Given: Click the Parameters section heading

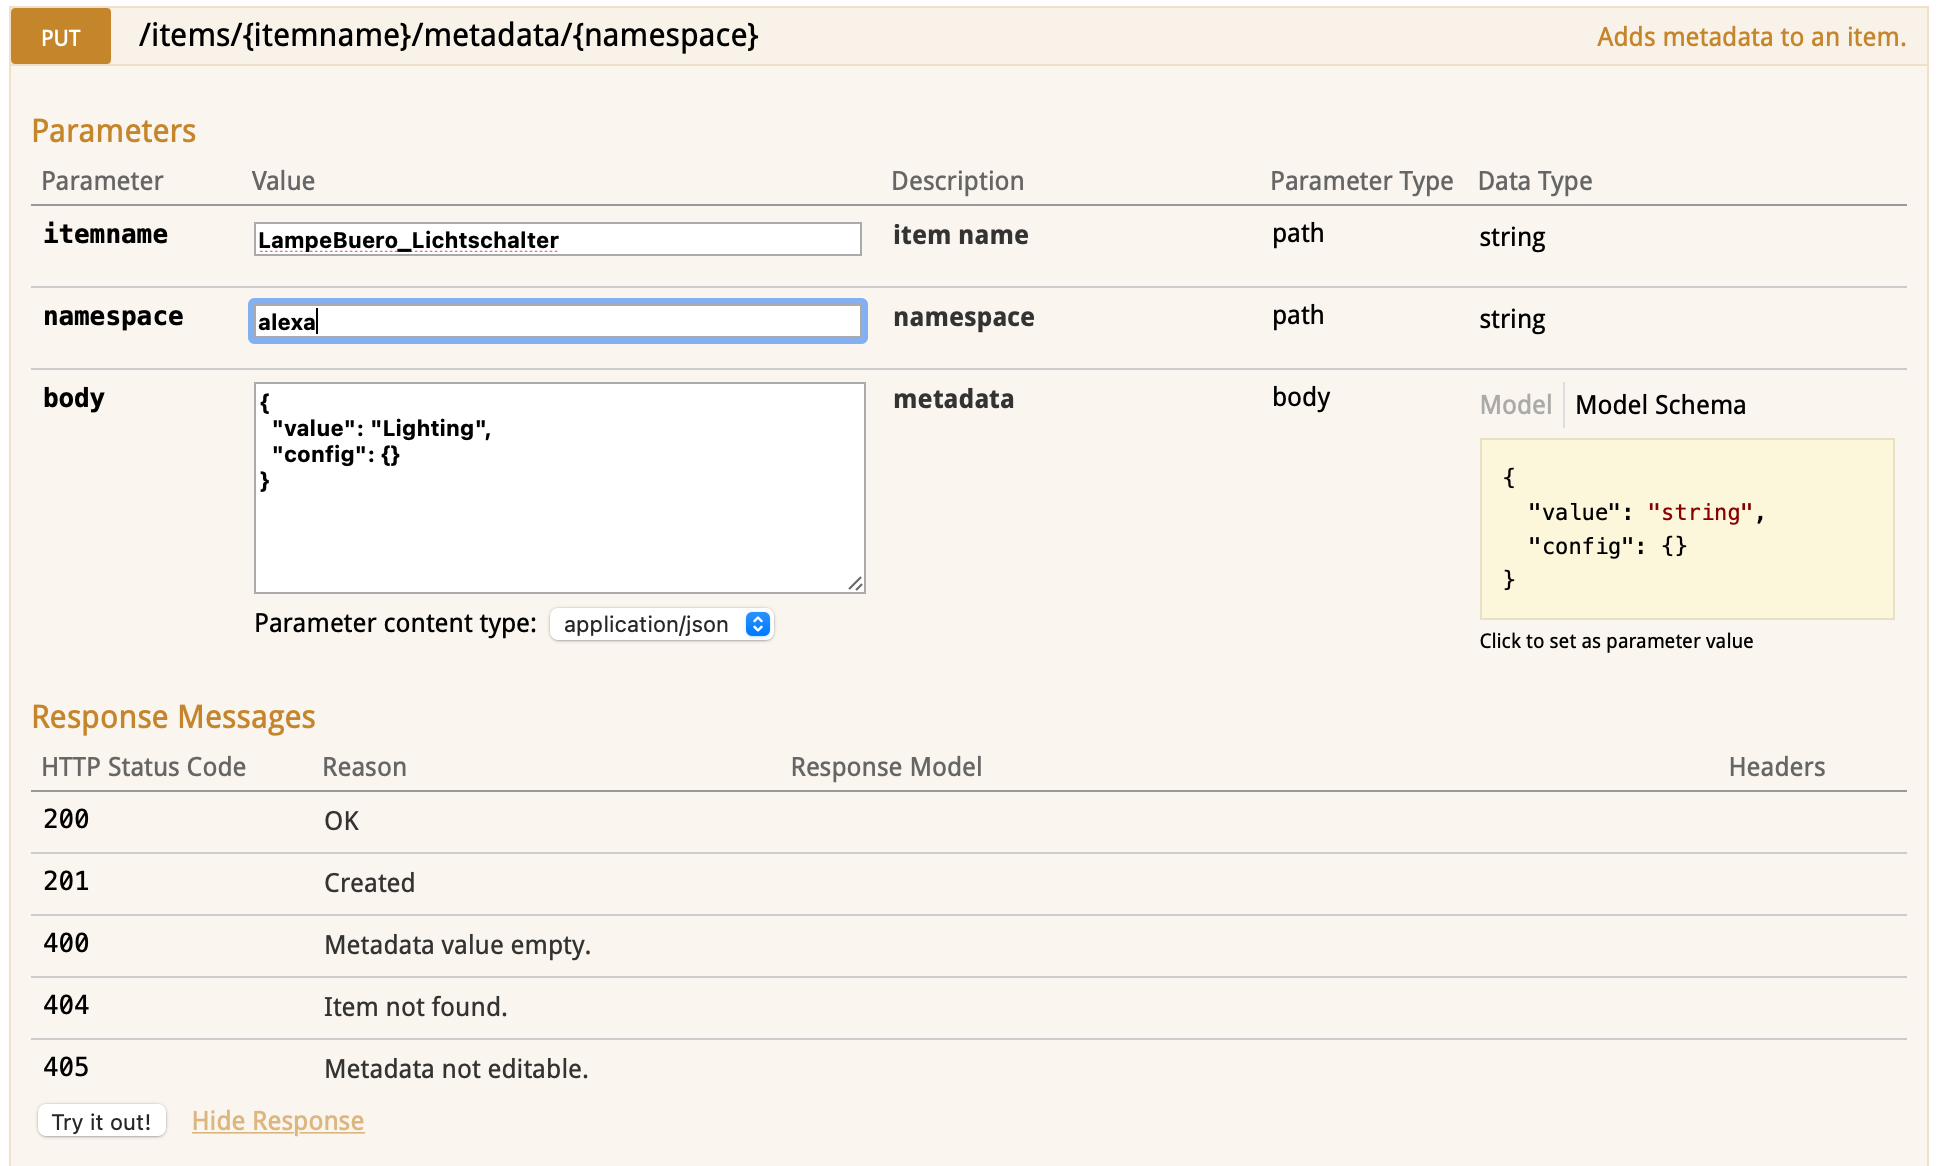Looking at the screenshot, I should tap(114, 131).
